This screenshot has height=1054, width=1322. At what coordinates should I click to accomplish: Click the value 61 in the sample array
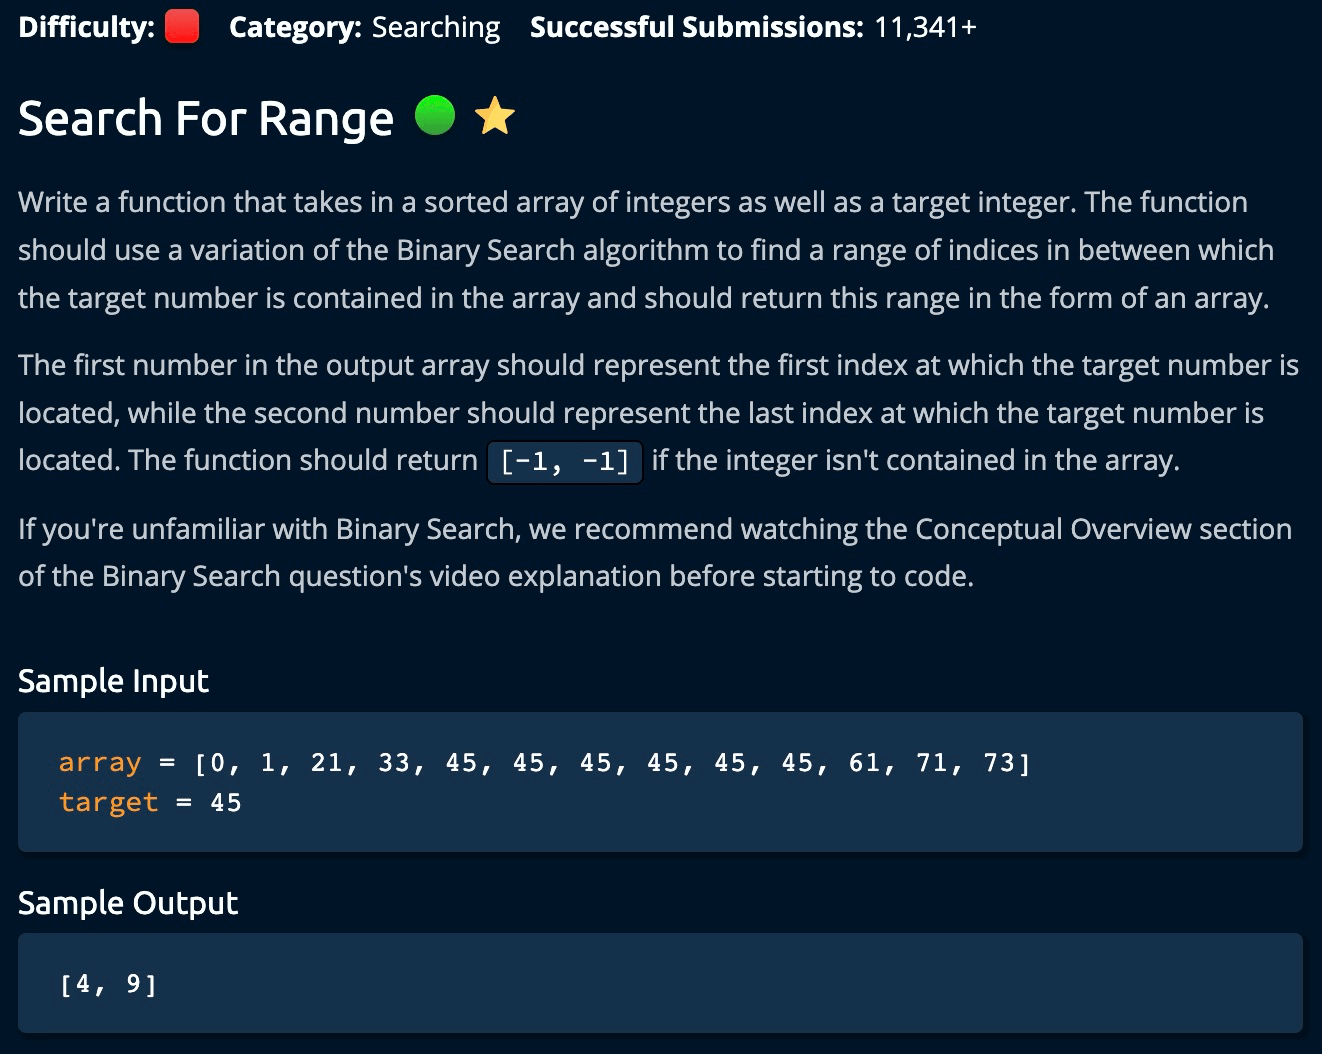click(x=865, y=763)
